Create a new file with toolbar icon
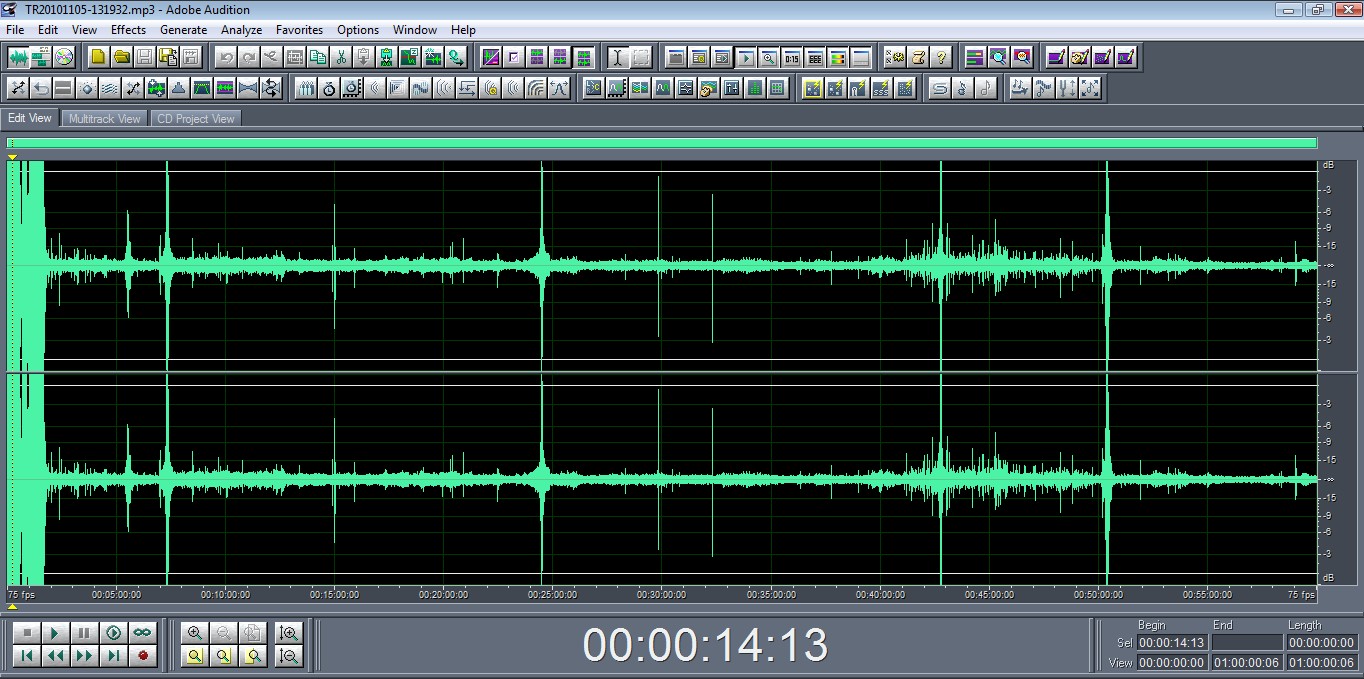This screenshot has width=1364, height=679. pyautogui.click(x=98, y=57)
